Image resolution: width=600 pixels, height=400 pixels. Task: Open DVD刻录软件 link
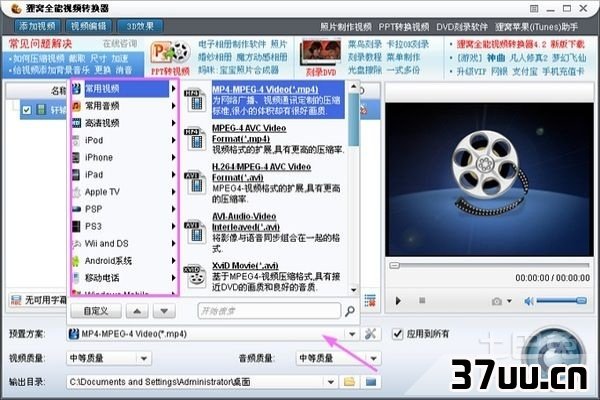point(462,27)
